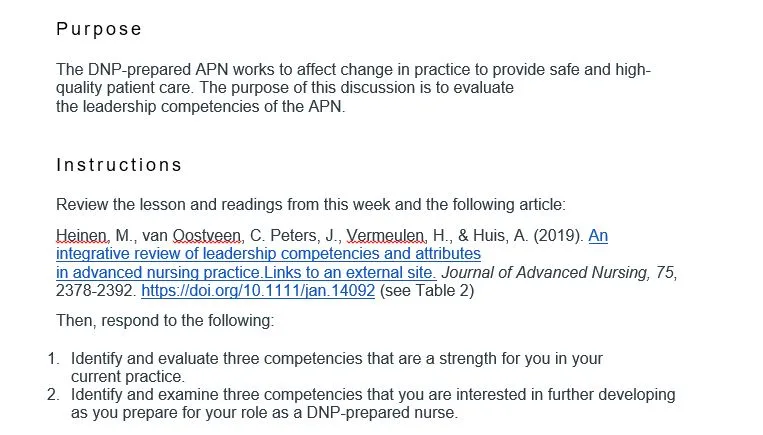Screen dimensions: 763x435
Task: Click list item one about strength competencies
Action: click(x=337, y=358)
